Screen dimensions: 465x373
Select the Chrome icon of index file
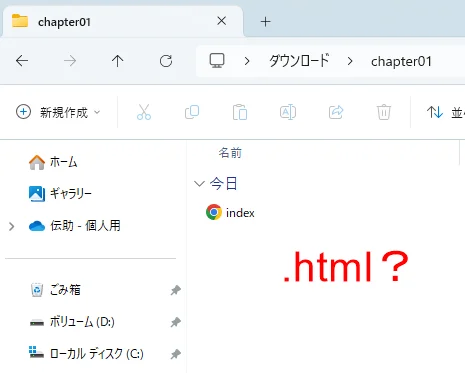coord(214,212)
